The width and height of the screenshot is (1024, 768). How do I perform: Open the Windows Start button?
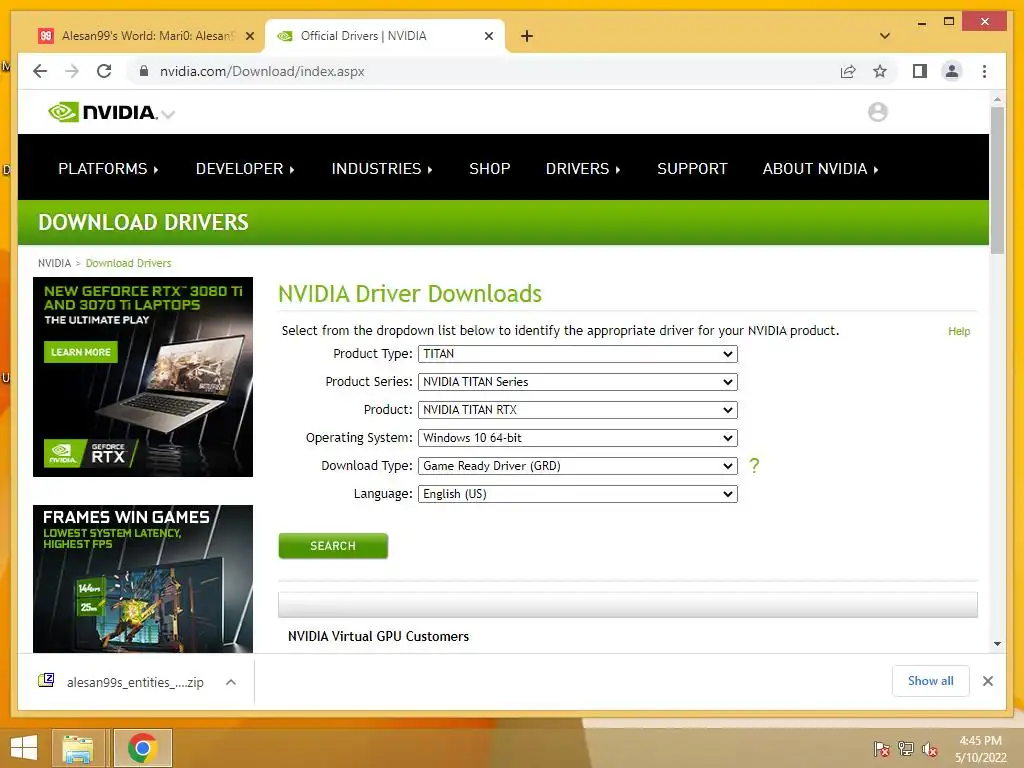[24, 748]
